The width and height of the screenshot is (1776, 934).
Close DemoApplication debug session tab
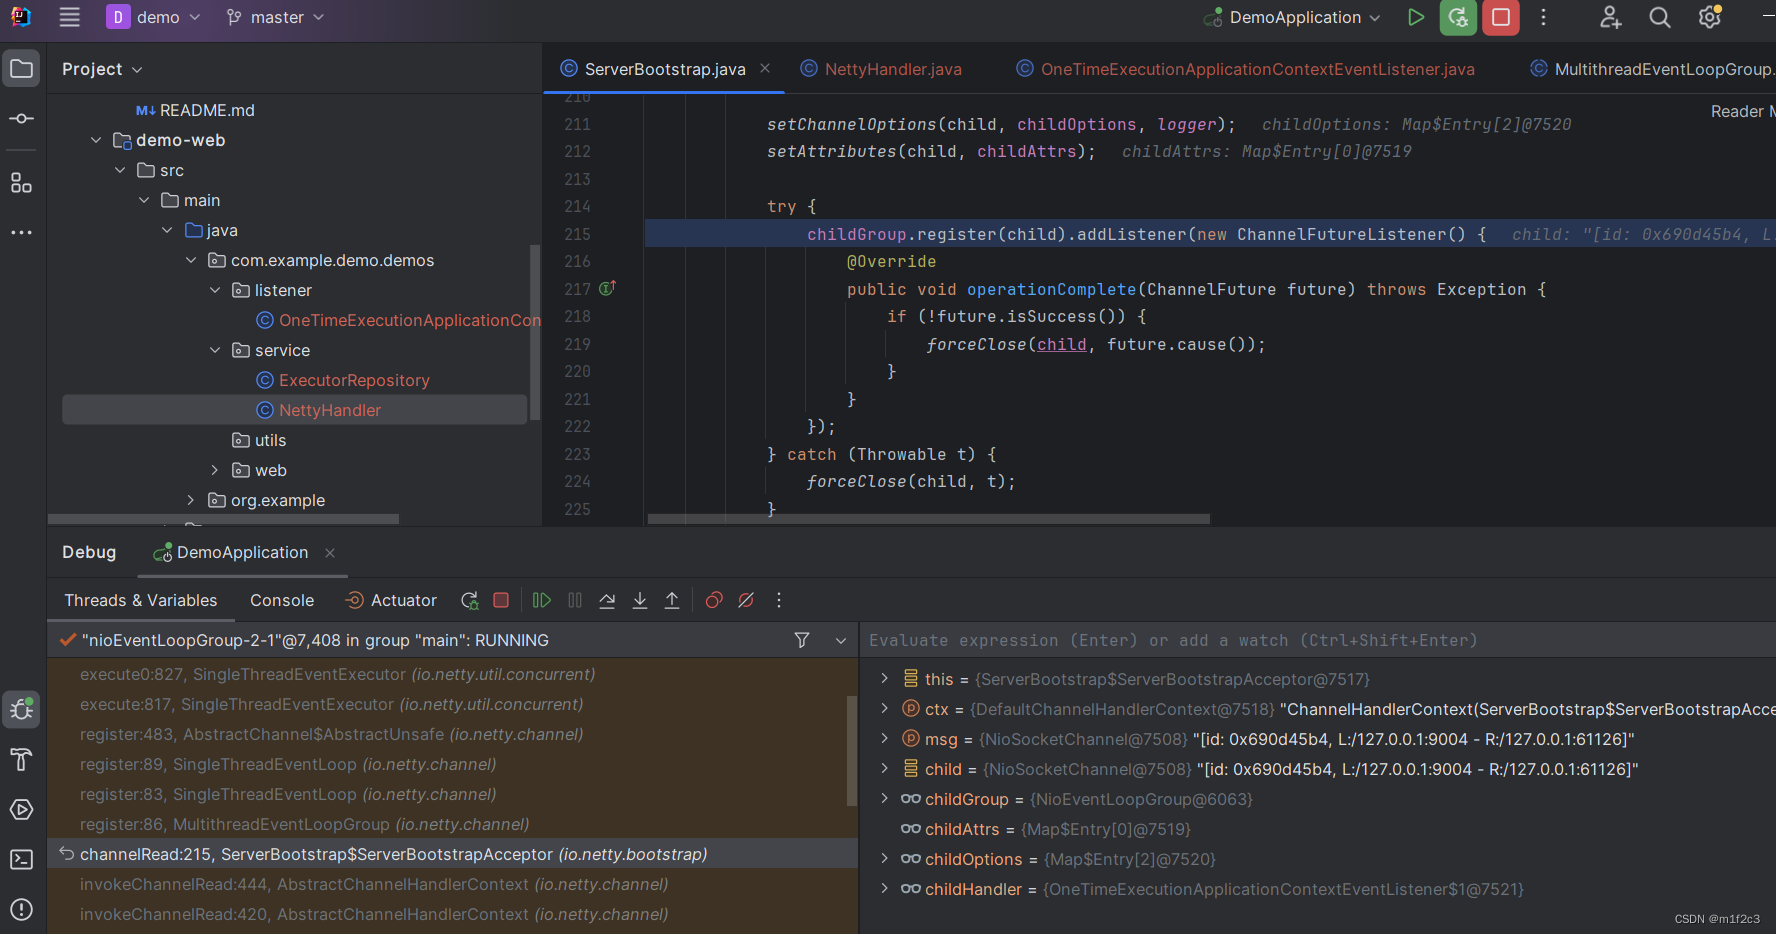(330, 553)
